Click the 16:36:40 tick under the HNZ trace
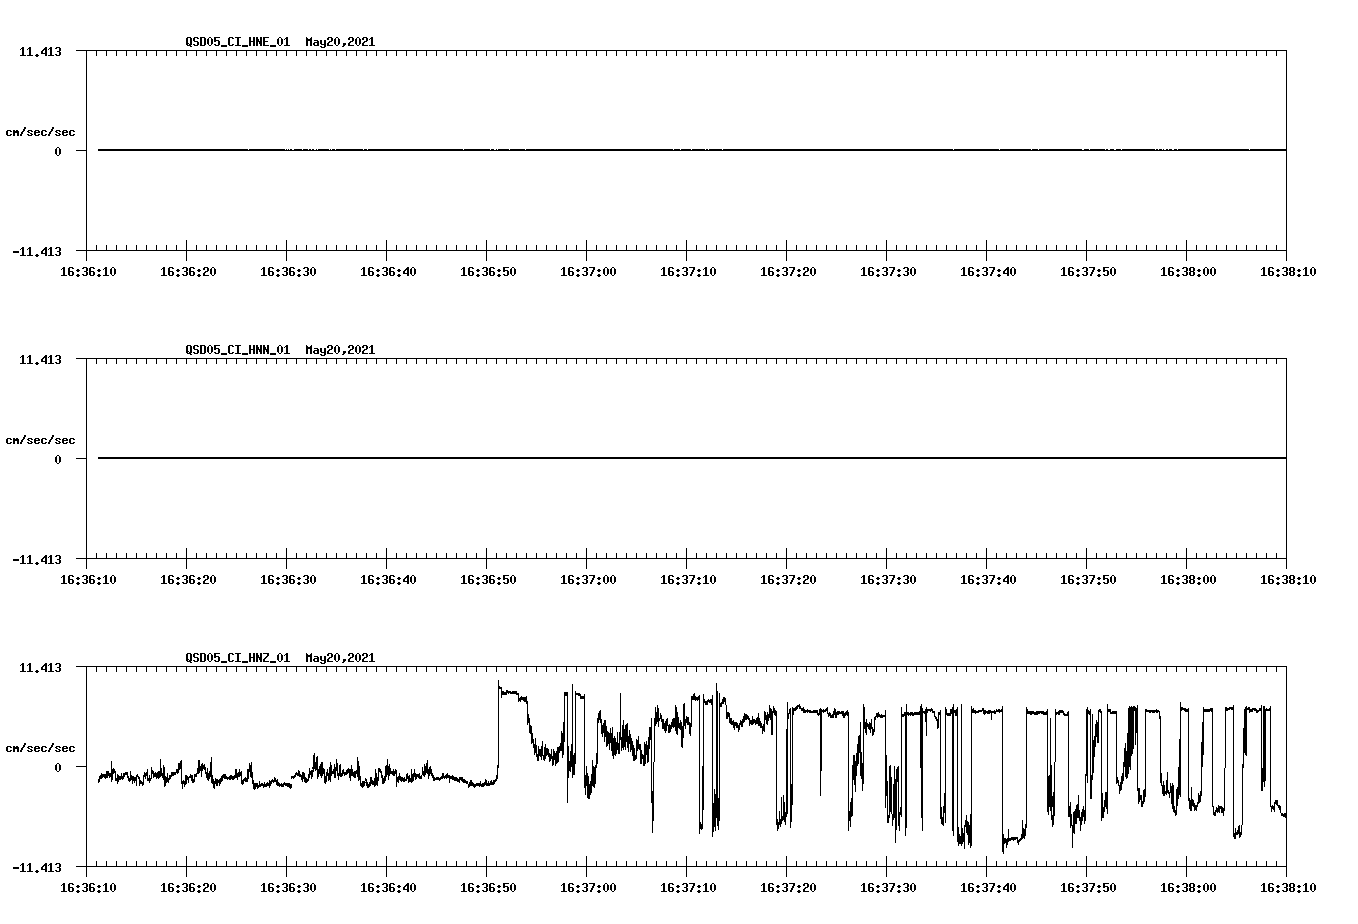The image size is (1358, 924). (389, 886)
